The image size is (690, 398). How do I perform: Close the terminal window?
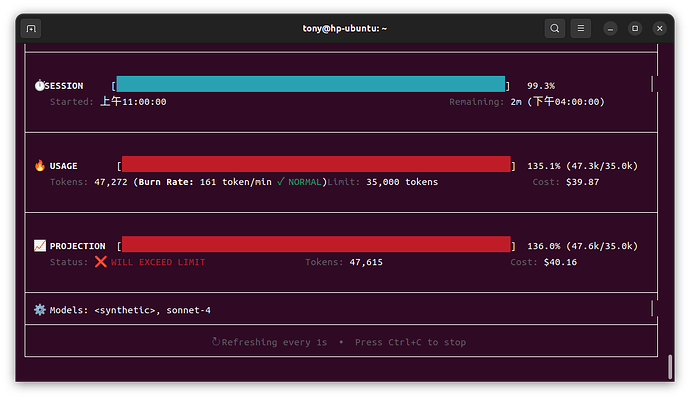point(660,29)
